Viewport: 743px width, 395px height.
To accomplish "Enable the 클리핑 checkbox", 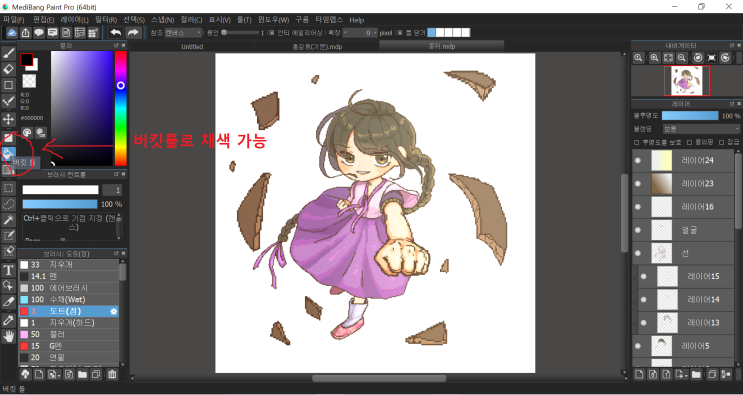I will 689,142.
